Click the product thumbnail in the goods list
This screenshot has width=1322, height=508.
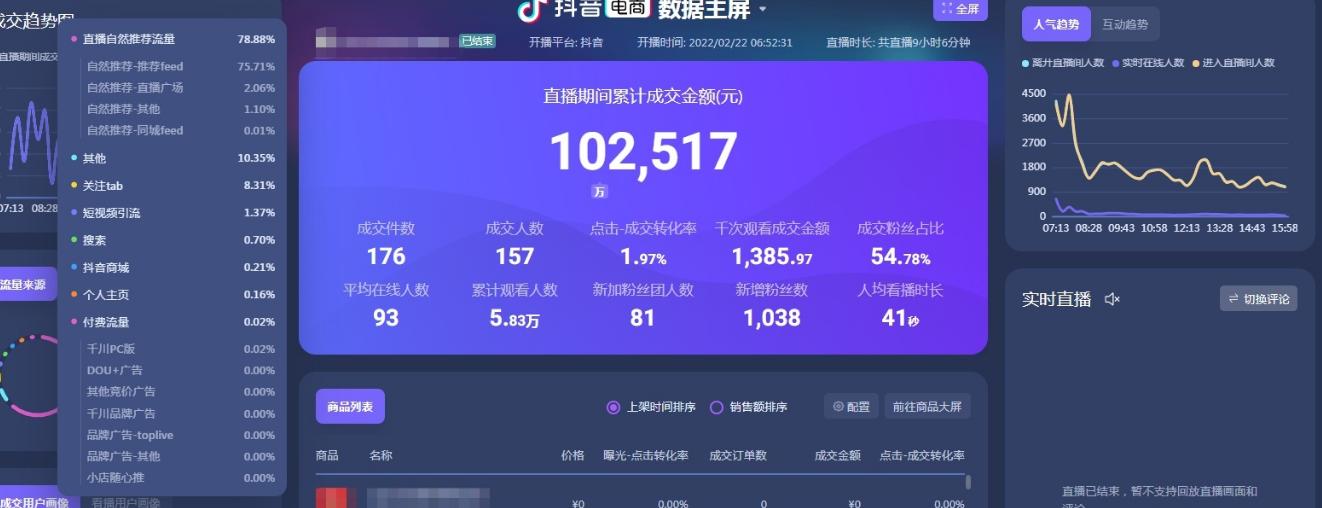click(337, 498)
